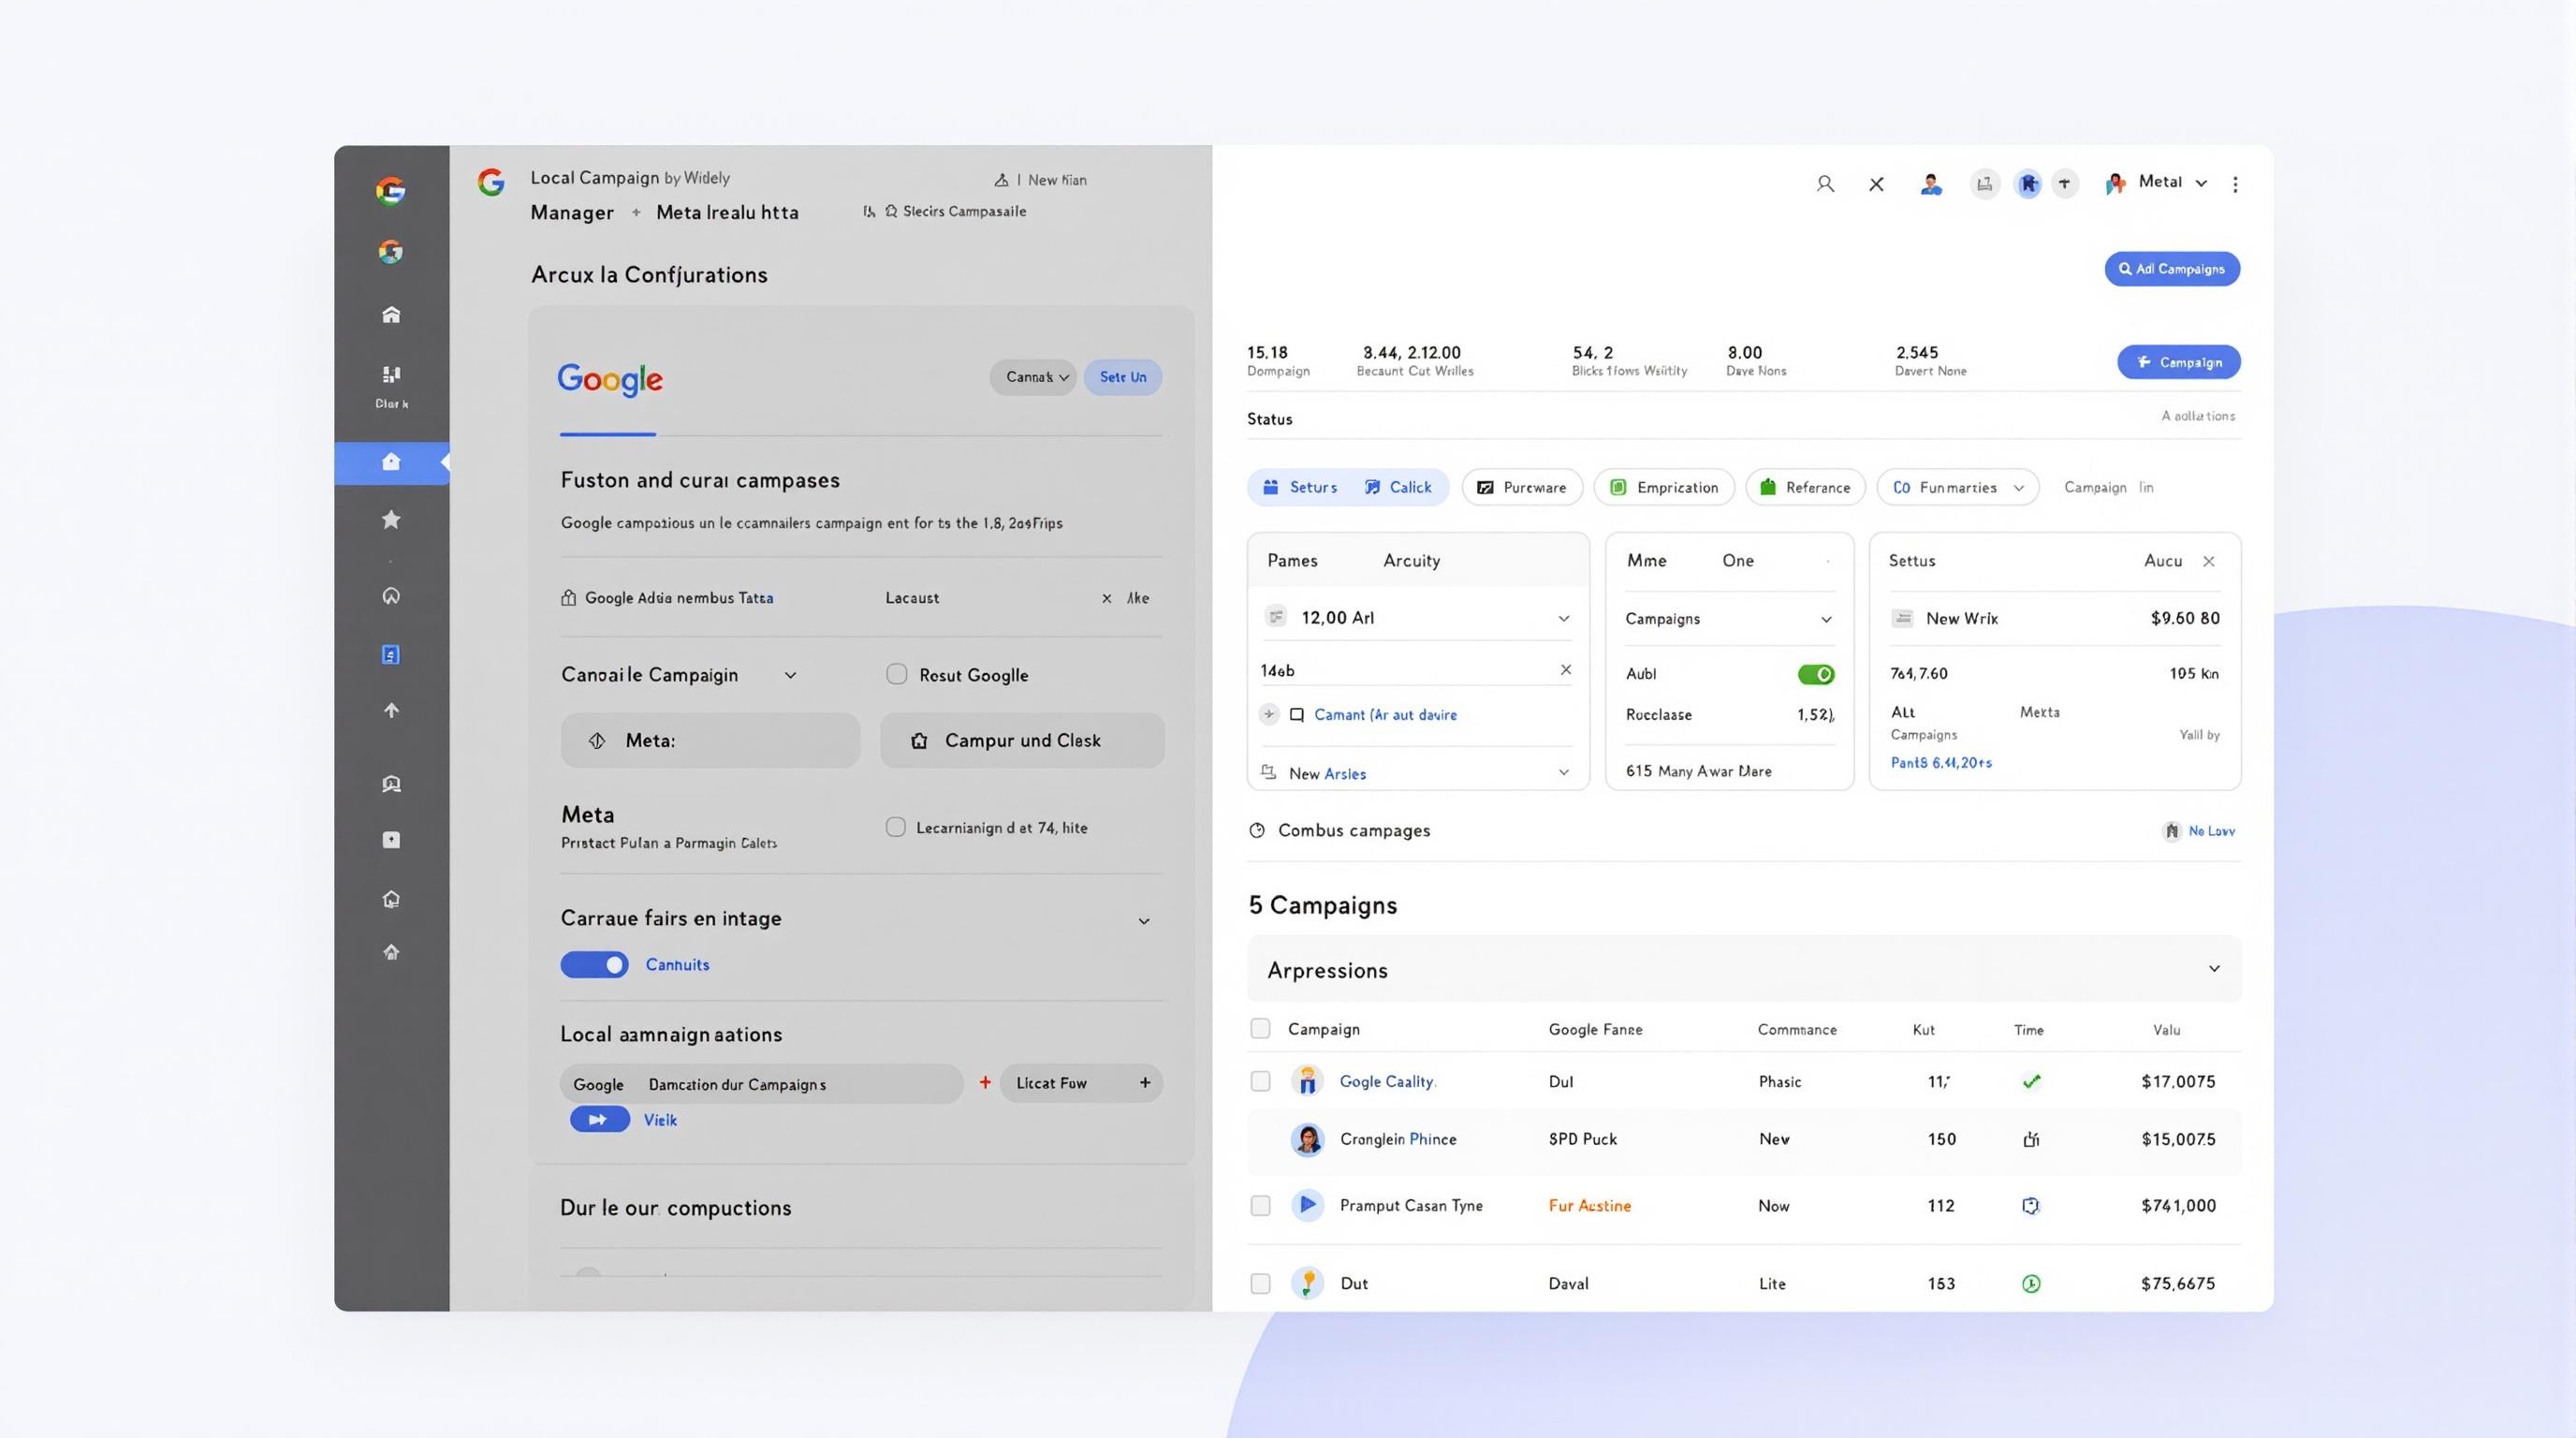
Task: Click the Pramput Casan Tyne play icon
Action: 1307,1205
